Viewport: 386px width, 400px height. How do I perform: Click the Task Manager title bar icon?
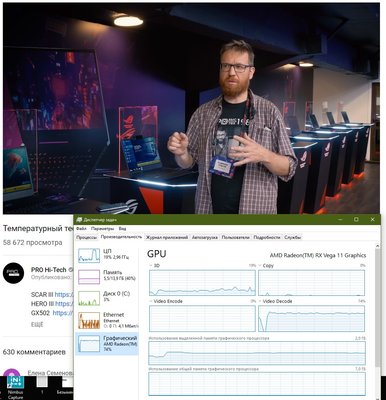pyautogui.click(x=79, y=220)
